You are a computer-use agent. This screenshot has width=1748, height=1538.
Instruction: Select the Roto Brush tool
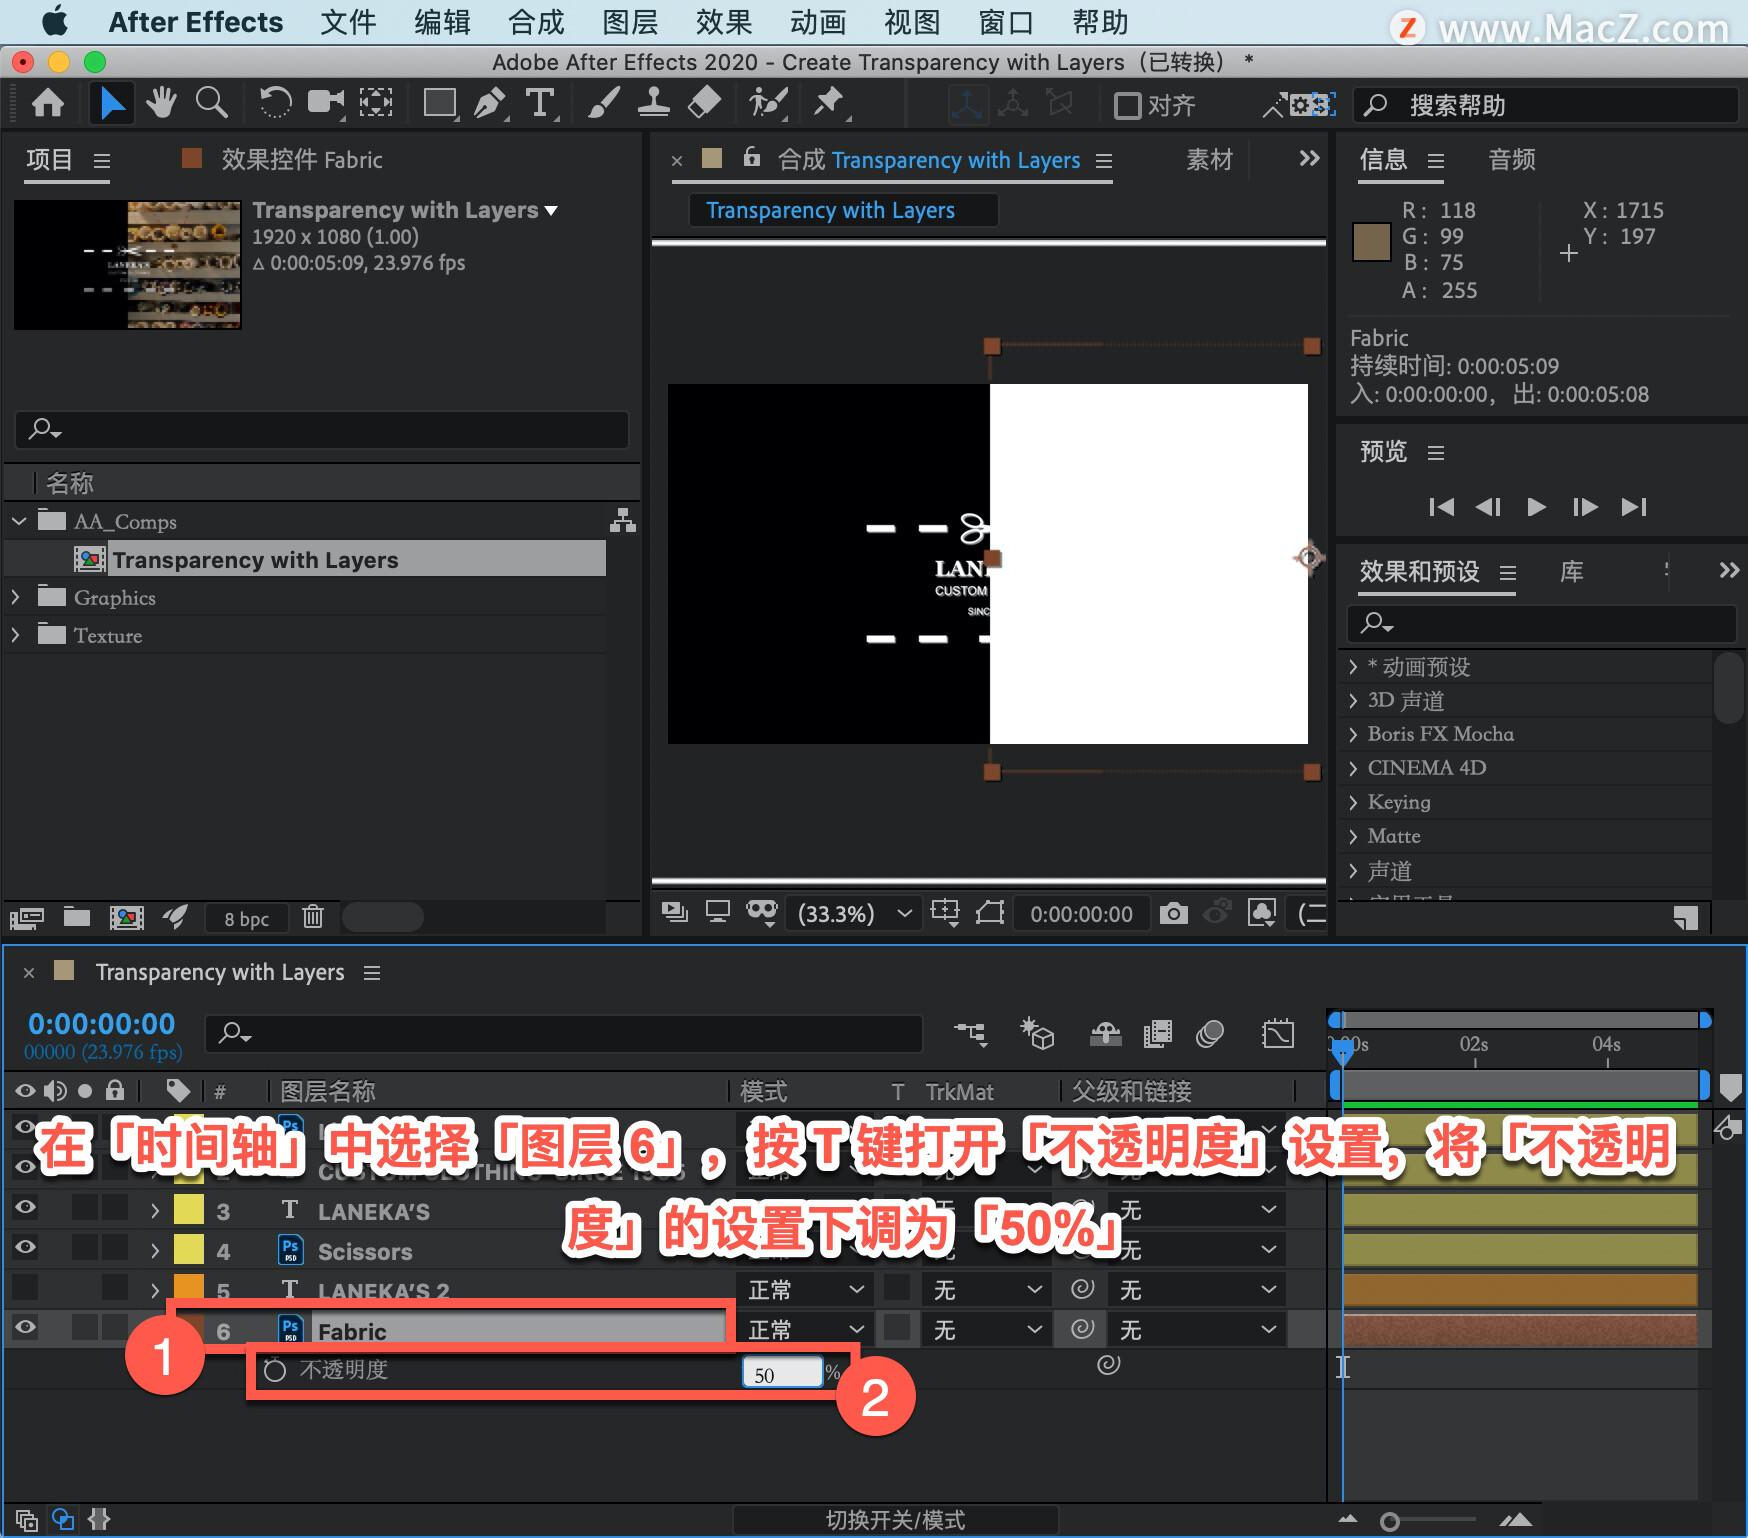point(768,103)
